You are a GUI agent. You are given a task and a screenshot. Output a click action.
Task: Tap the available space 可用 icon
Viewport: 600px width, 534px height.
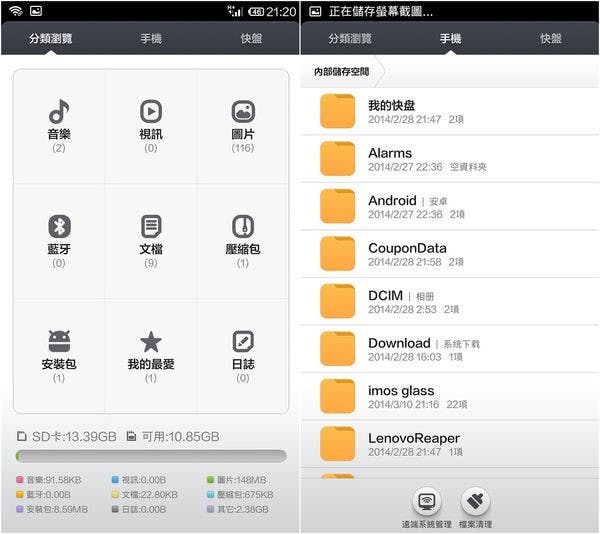(131, 436)
